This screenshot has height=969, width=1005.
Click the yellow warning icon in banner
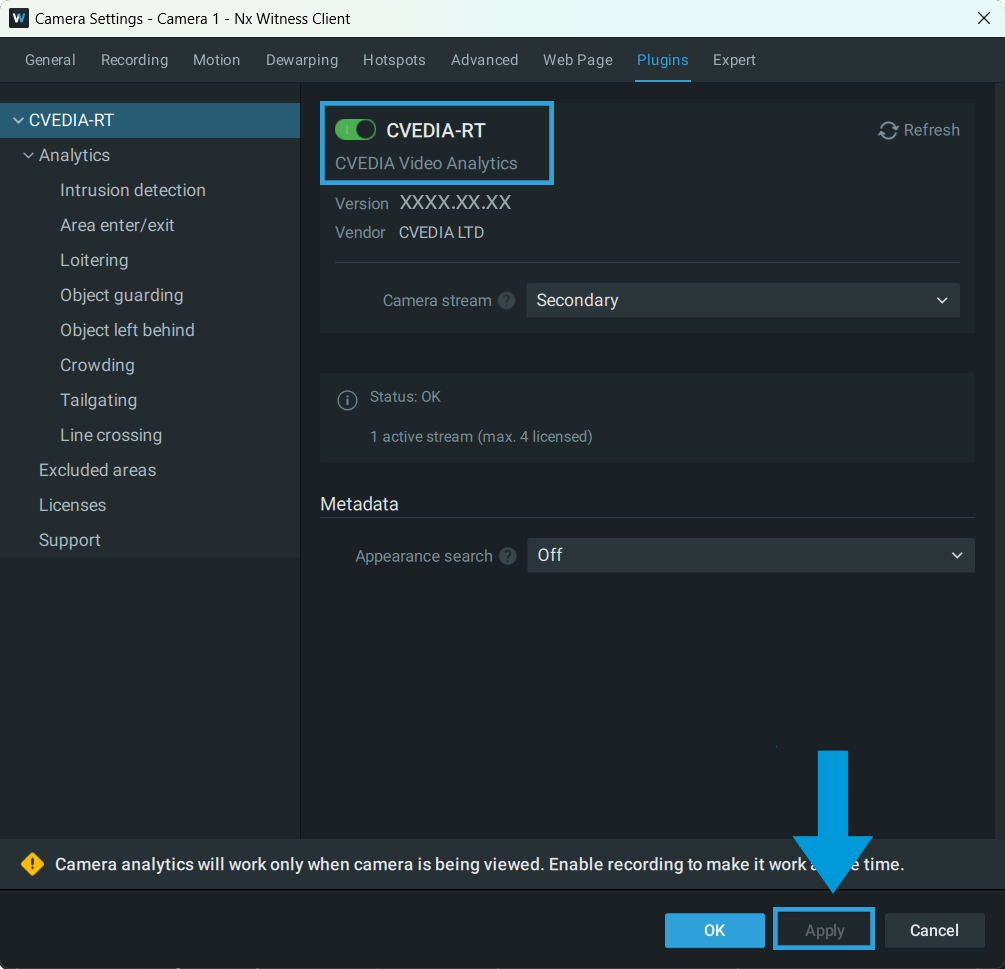point(33,864)
